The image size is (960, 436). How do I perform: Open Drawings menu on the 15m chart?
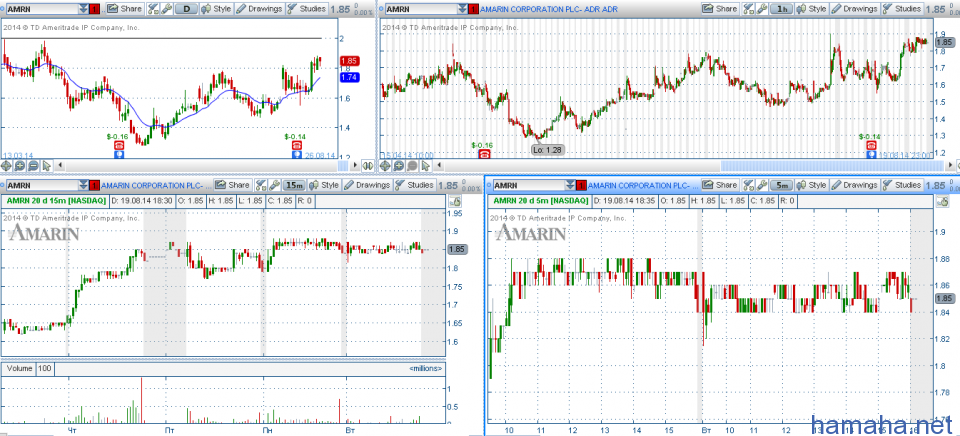click(x=367, y=185)
